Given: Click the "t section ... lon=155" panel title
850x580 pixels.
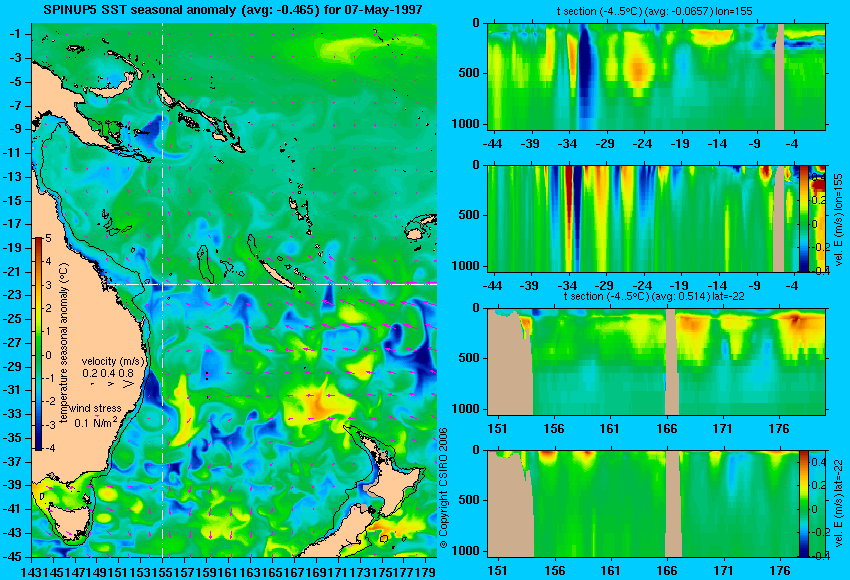Looking at the screenshot, I should coord(654,11).
